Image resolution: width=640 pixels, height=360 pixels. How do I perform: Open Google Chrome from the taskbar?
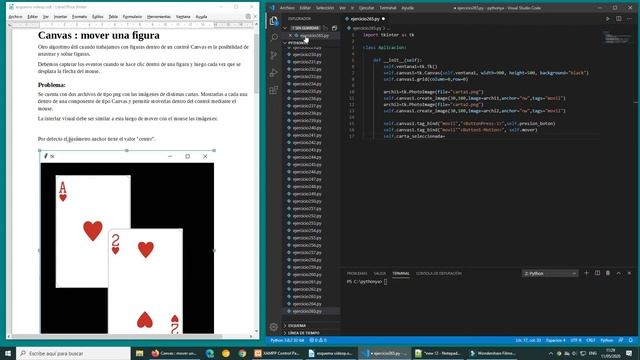tap(242, 353)
